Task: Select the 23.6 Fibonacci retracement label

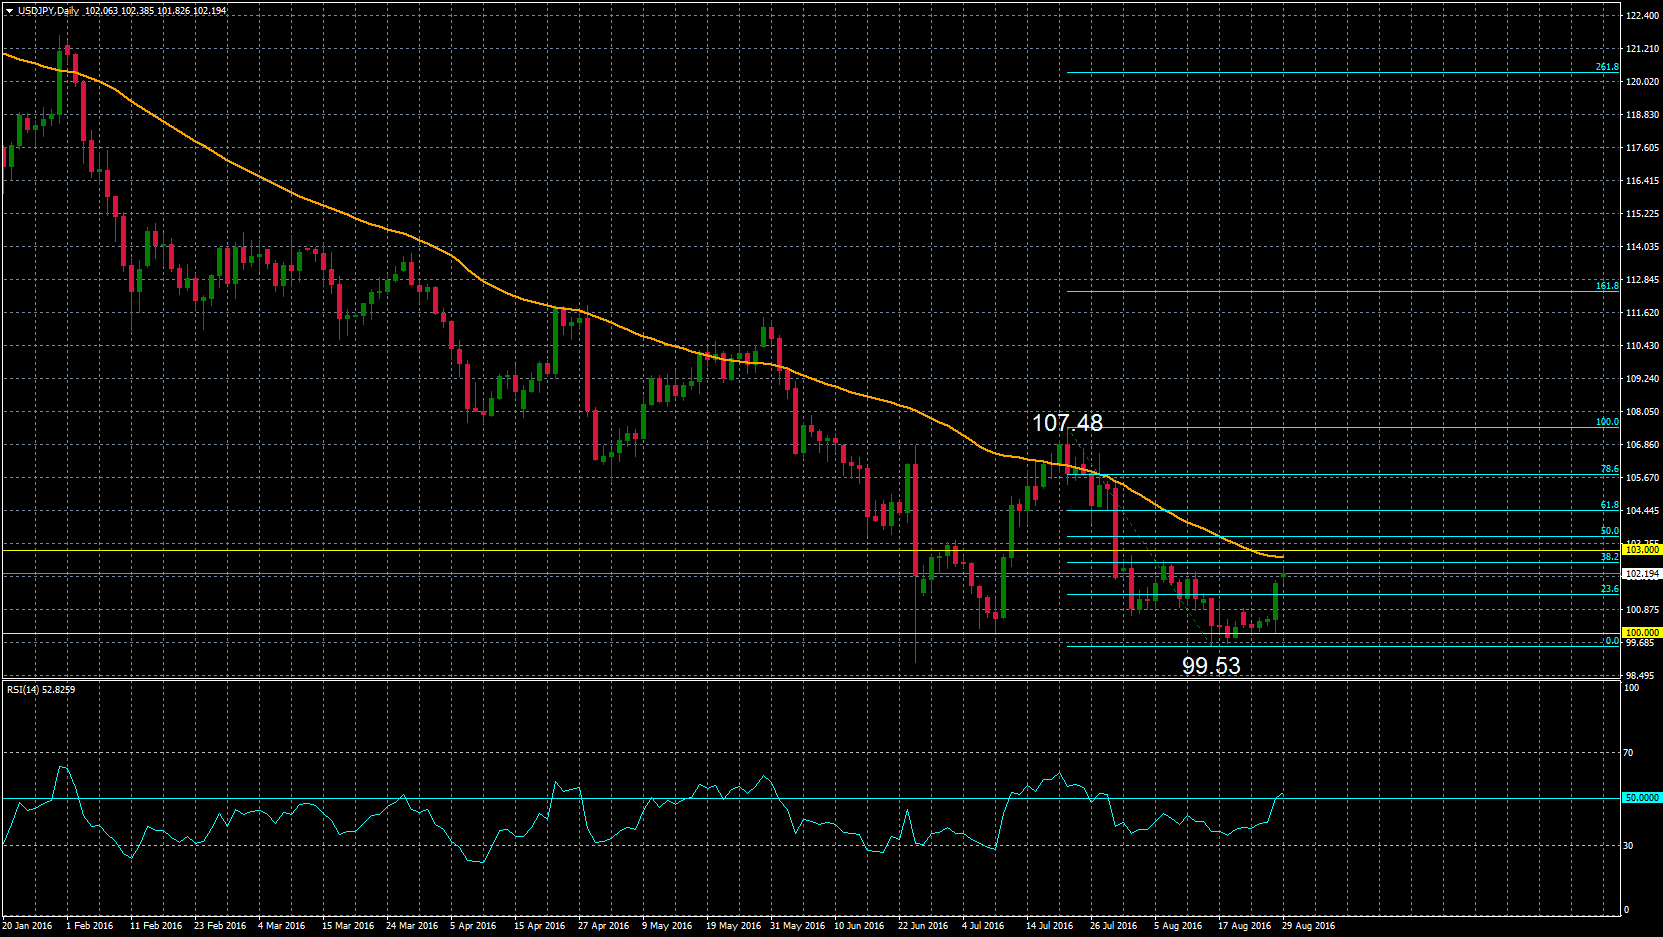Action: 1609,589
